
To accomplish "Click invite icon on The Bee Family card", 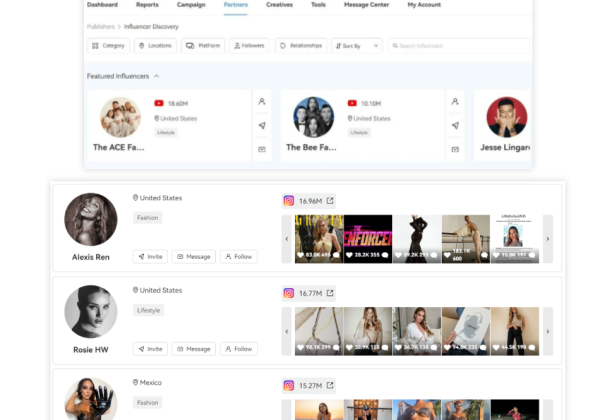I will pyautogui.click(x=455, y=125).
